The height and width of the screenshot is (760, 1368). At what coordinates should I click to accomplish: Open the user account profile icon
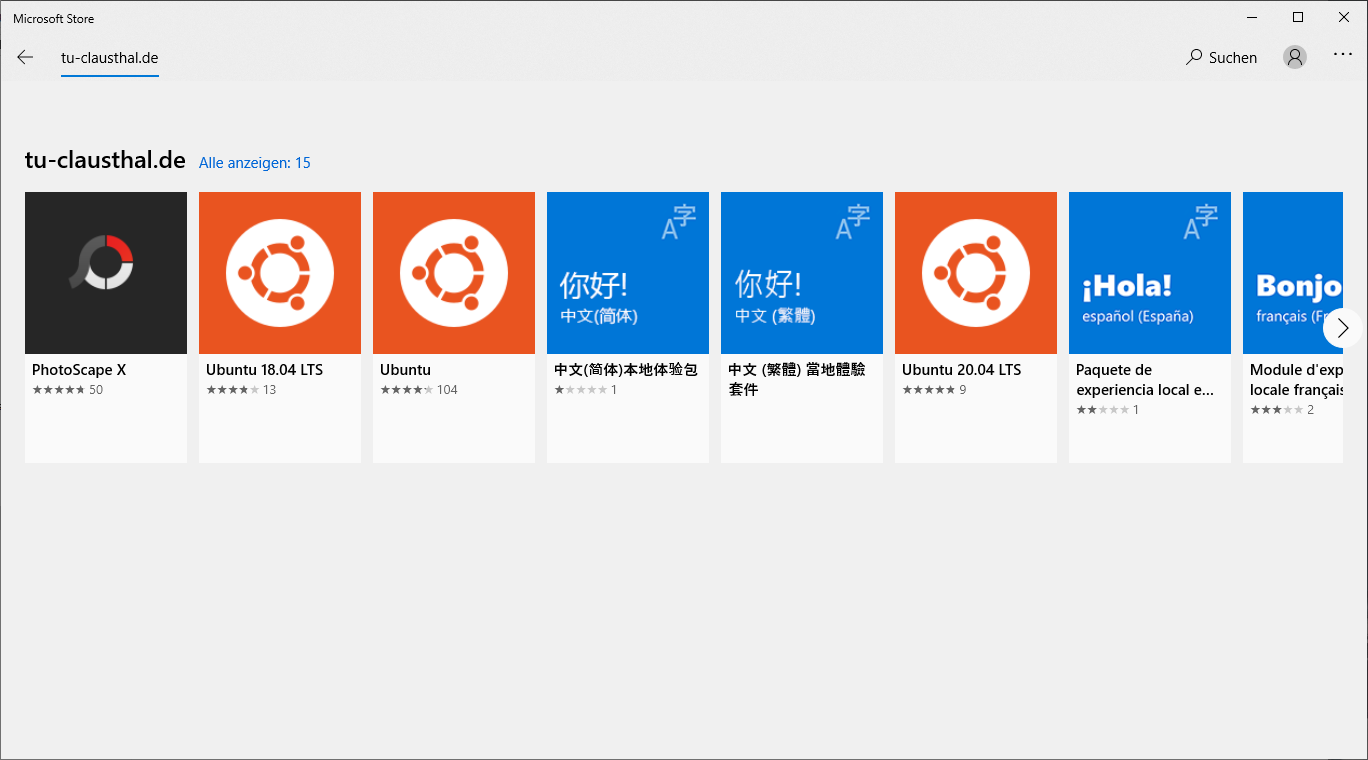pos(1295,57)
